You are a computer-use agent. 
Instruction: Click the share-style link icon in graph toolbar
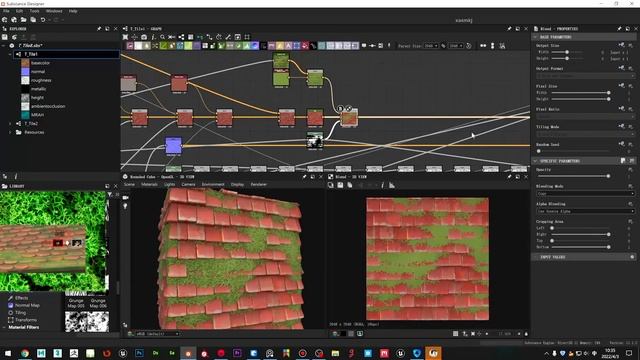181,37
